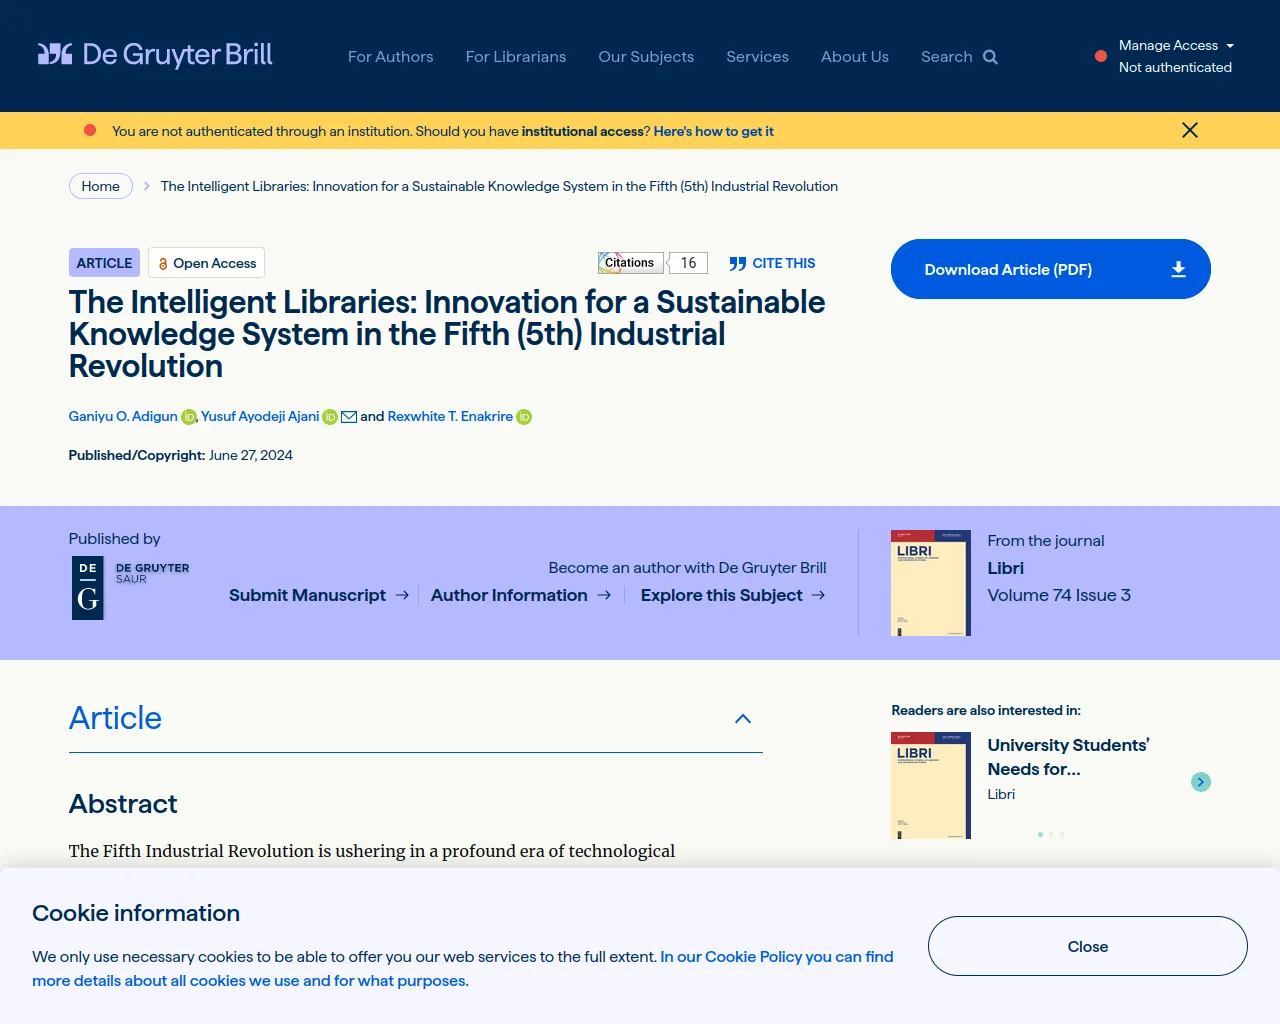The width and height of the screenshot is (1280, 1024).
Task: Close the cookie information banner
Action: pyautogui.click(x=1087, y=946)
